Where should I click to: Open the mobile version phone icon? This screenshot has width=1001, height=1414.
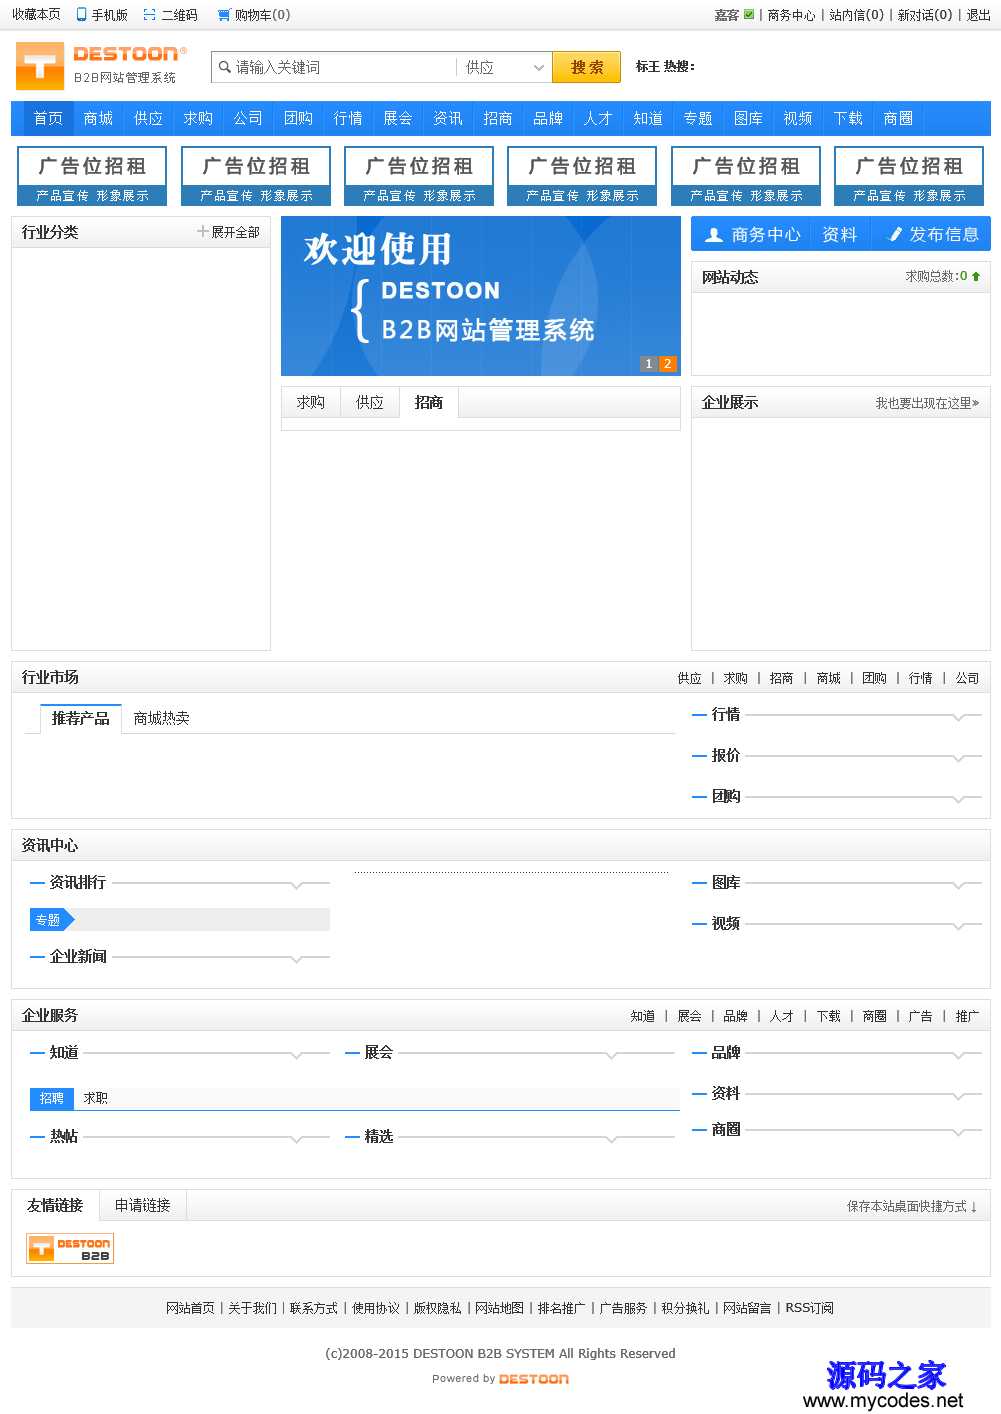pyautogui.click(x=81, y=15)
